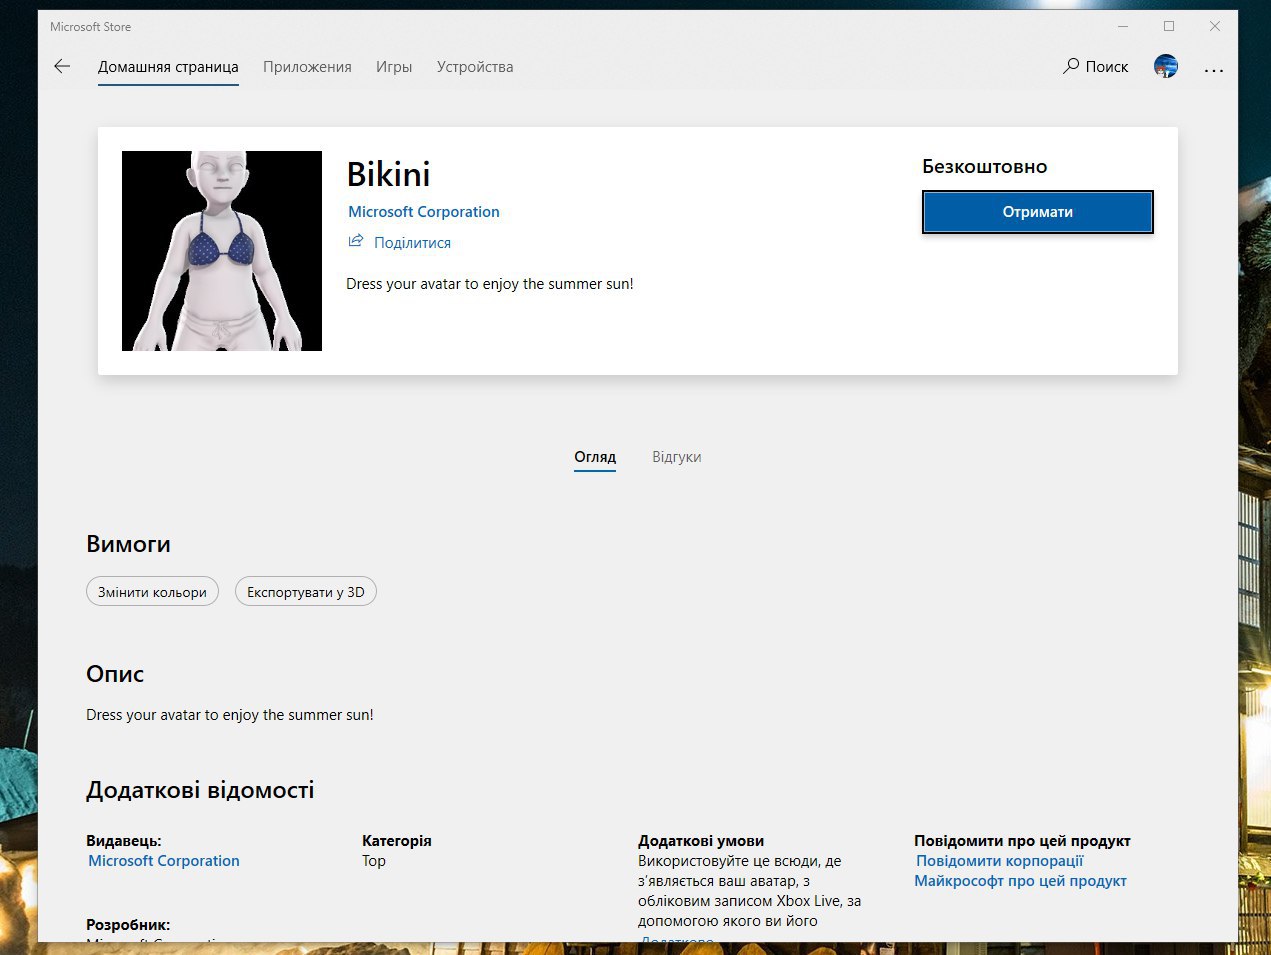
Task: Open Microsoft Corporation link under Видавець
Action: click(x=164, y=861)
